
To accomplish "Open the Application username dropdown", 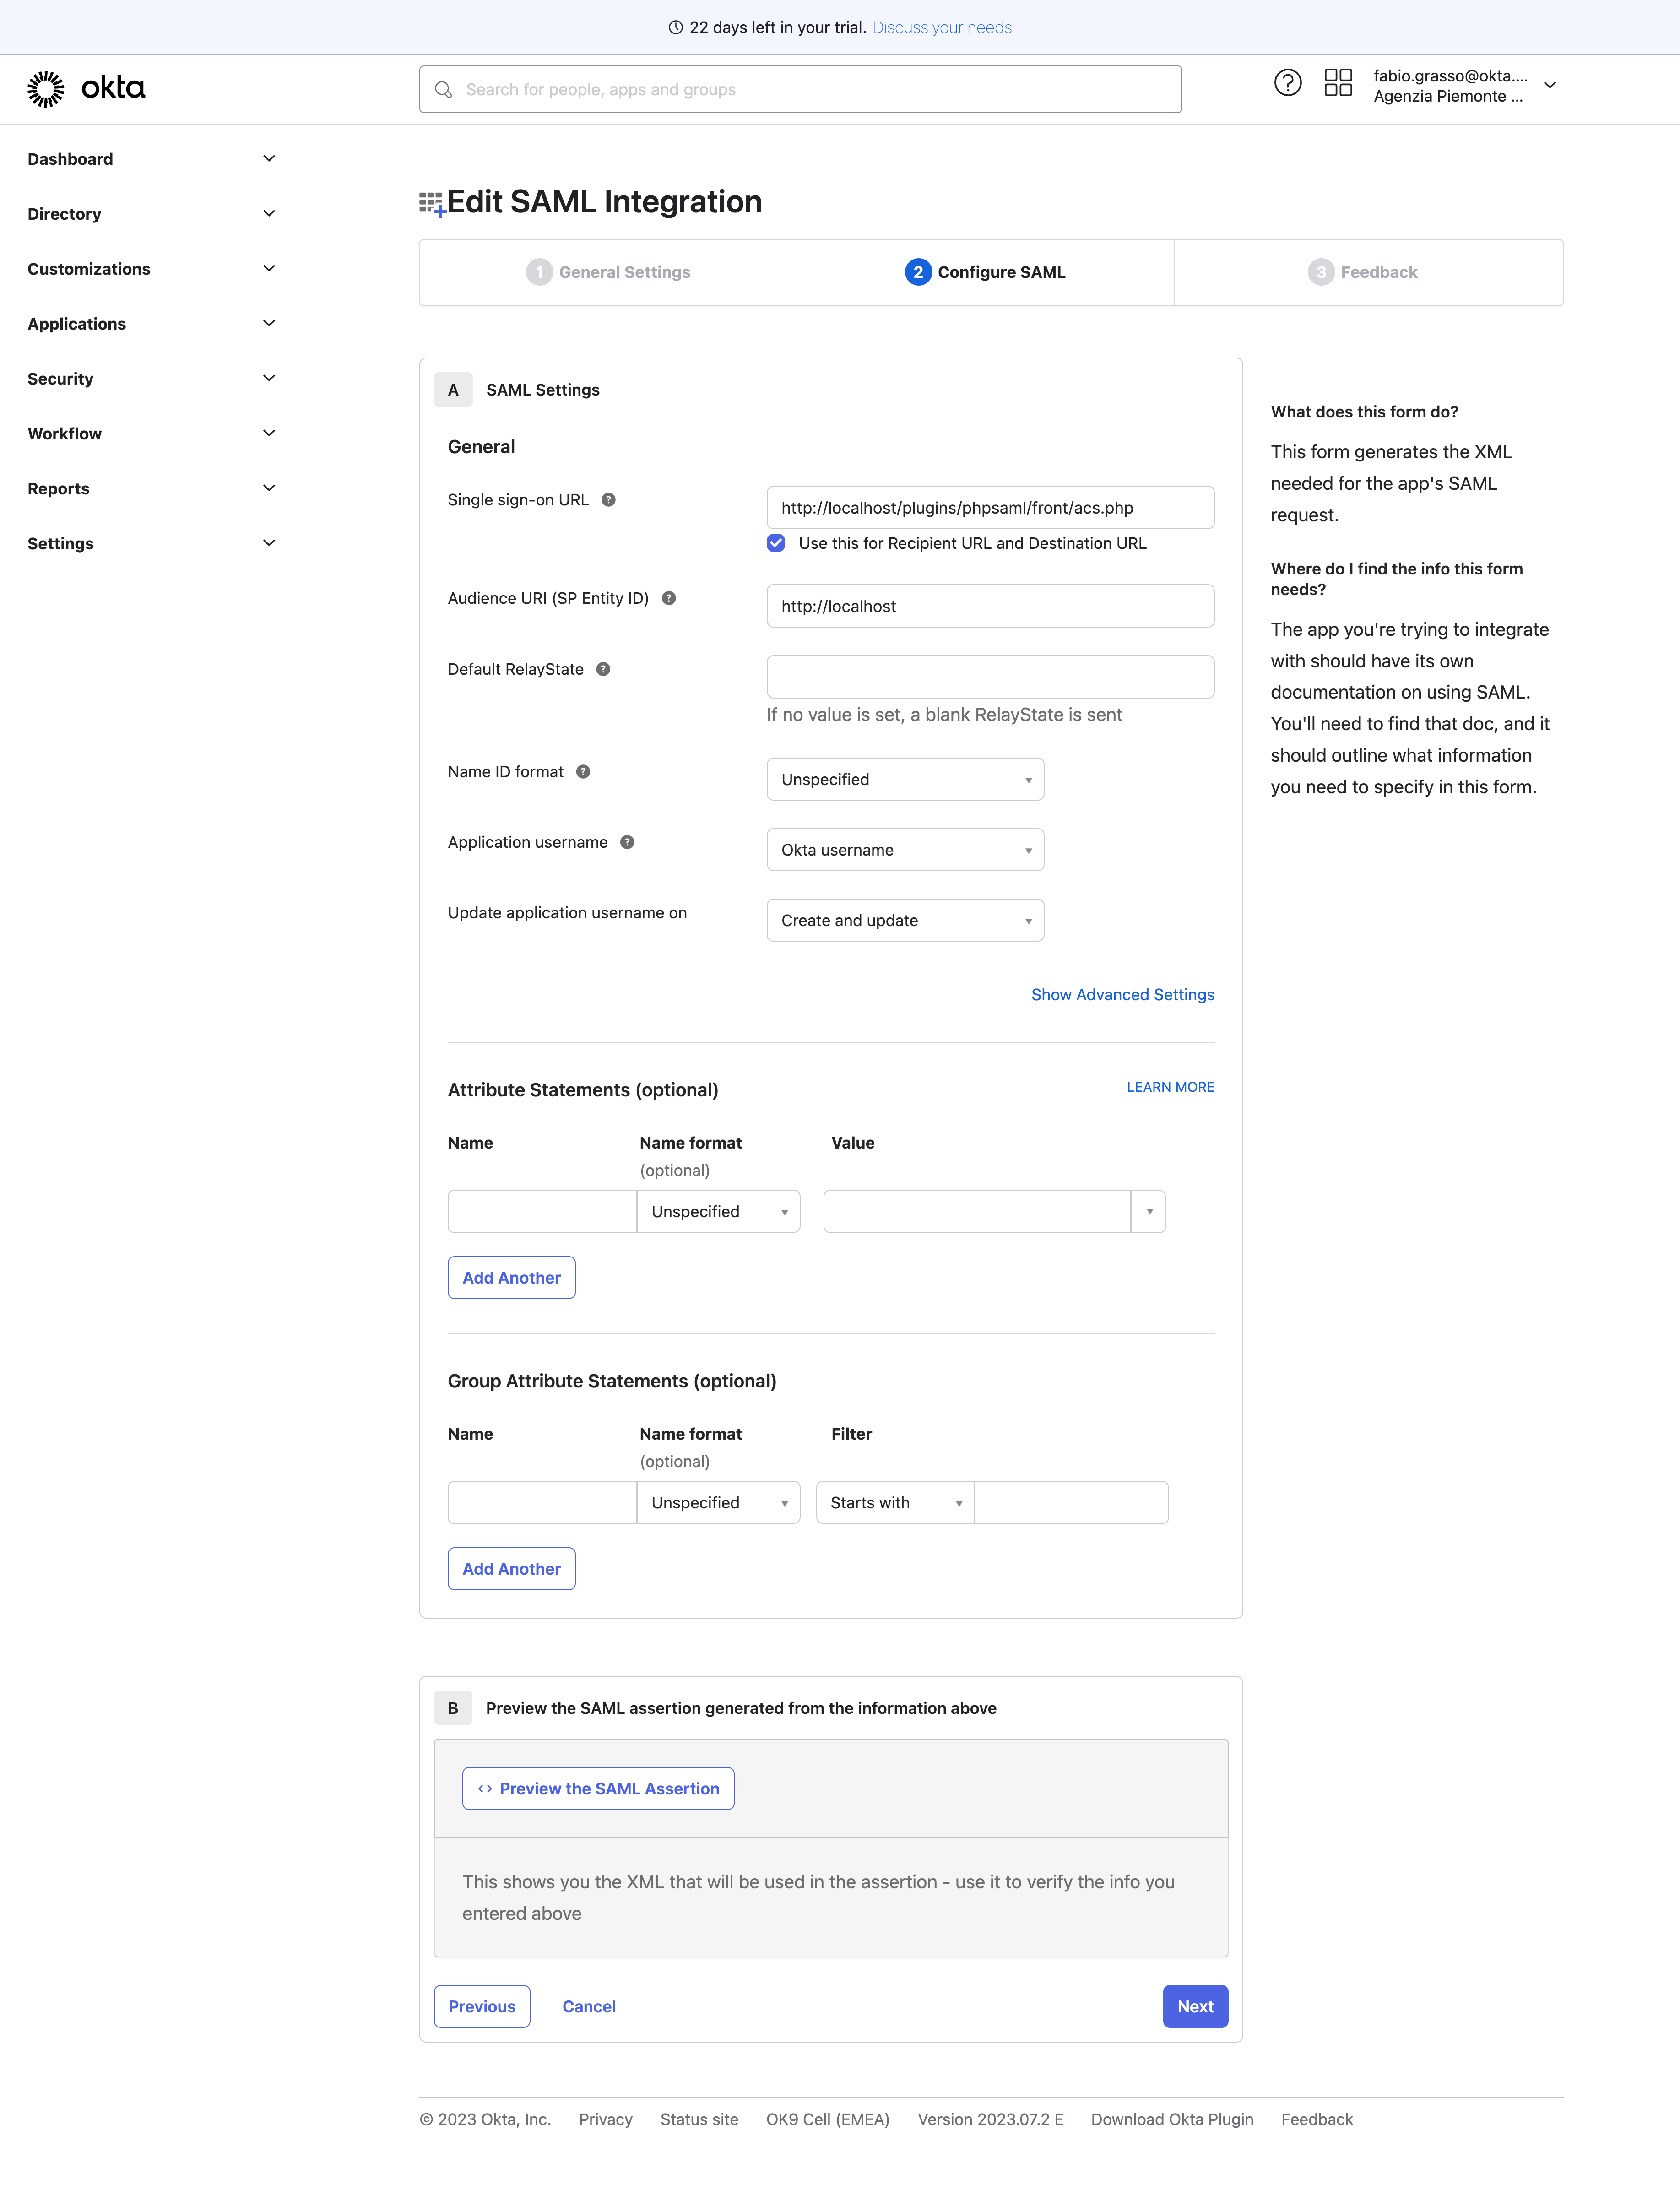I will (904, 850).
